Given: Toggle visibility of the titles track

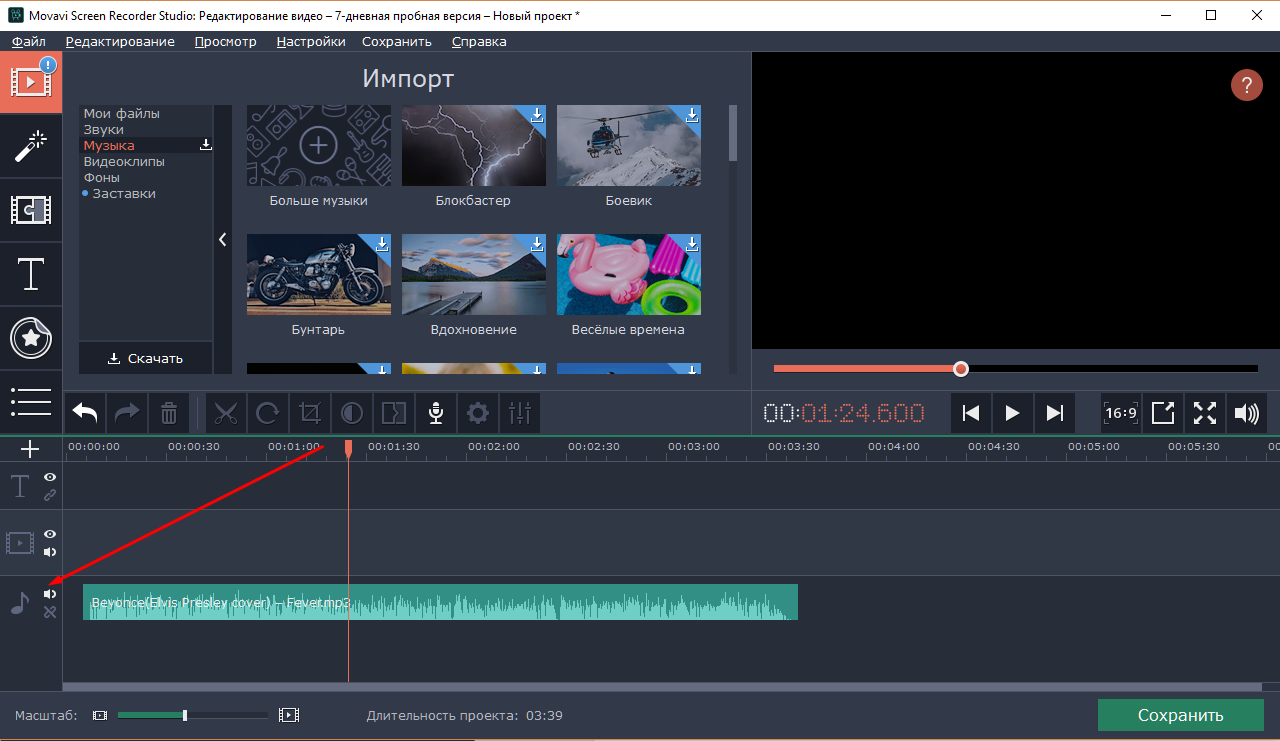Looking at the screenshot, I should click(x=50, y=478).
